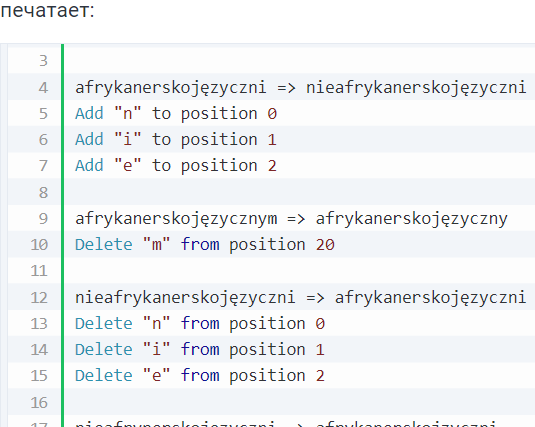Click line number 13
Viewport: 535px width, 427px height.
click(39, 324)
